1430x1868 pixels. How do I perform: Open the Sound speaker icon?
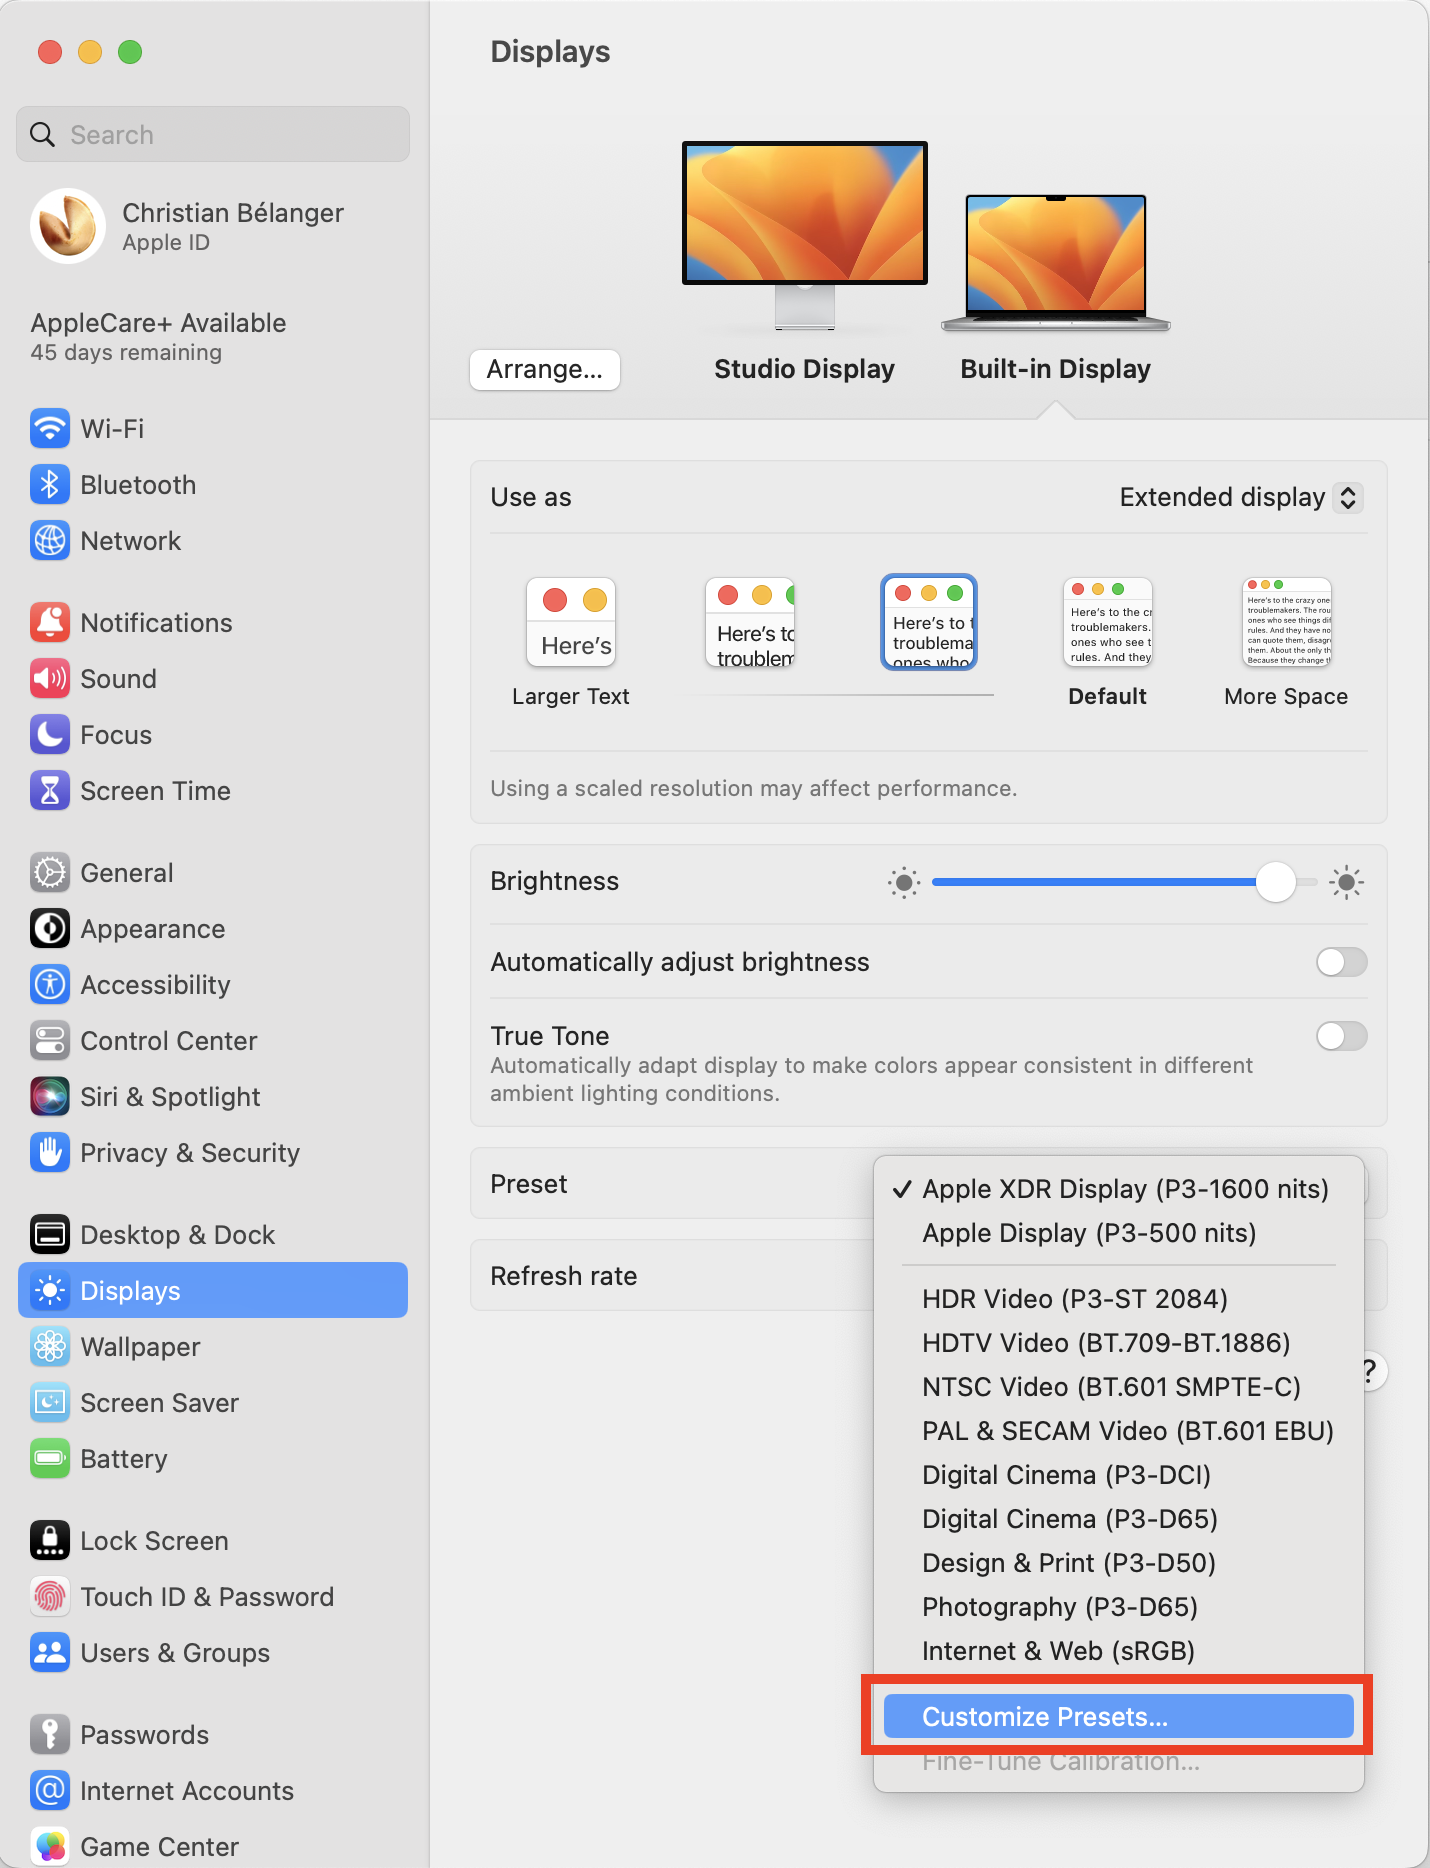(x=50, y=679)
